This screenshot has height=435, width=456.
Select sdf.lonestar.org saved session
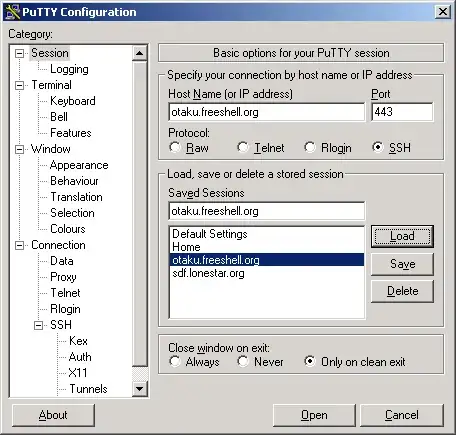tap(267, 273)
